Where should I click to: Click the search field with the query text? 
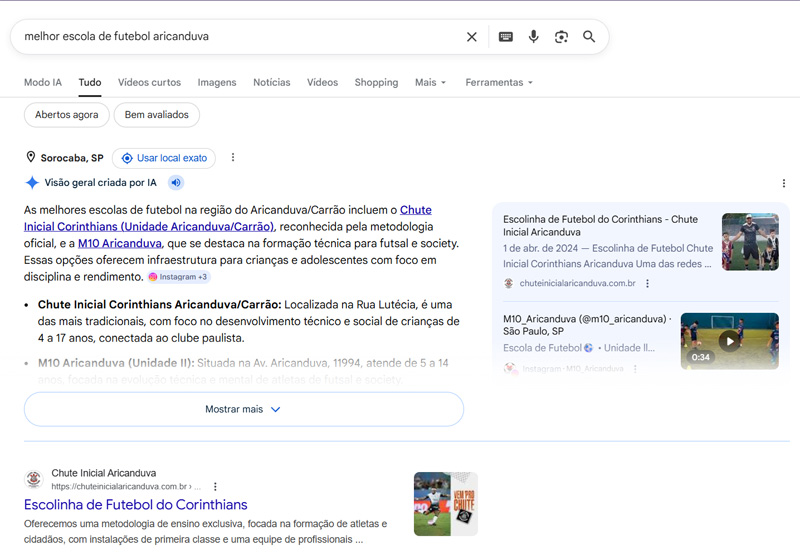(240, 37)
